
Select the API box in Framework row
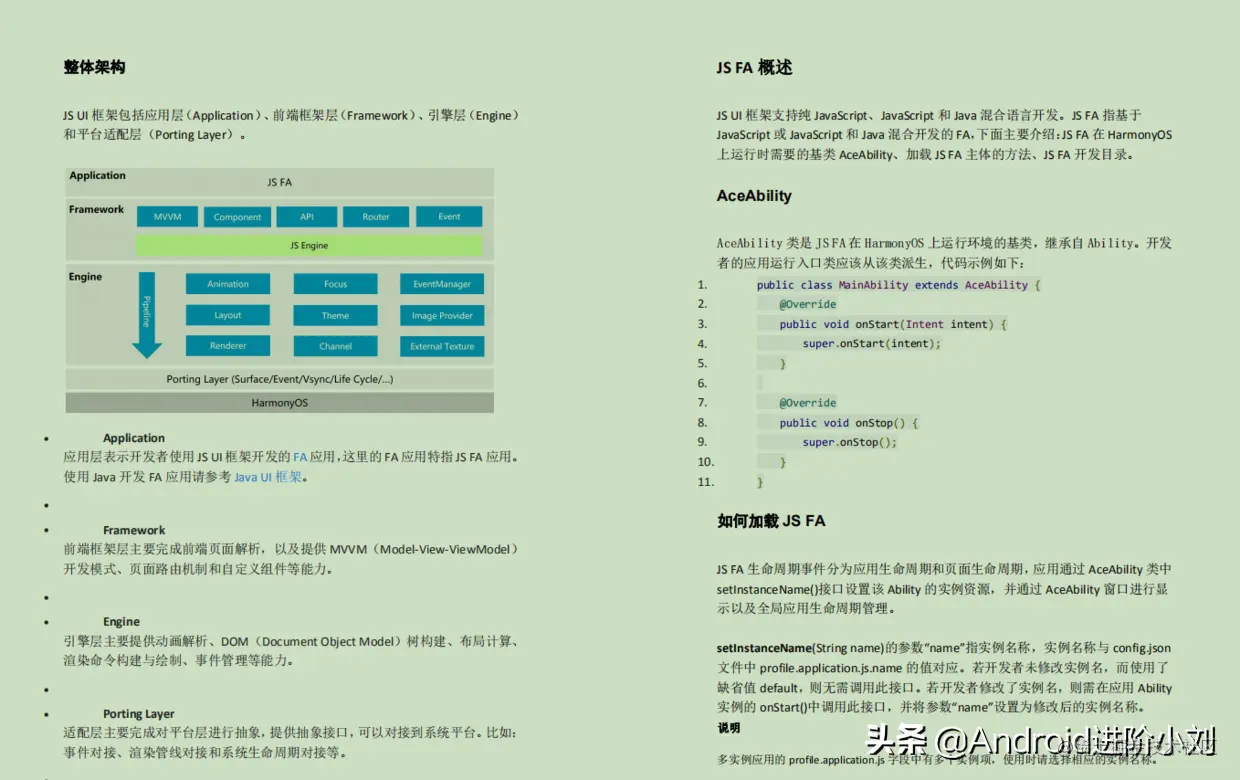pos(307,216)
